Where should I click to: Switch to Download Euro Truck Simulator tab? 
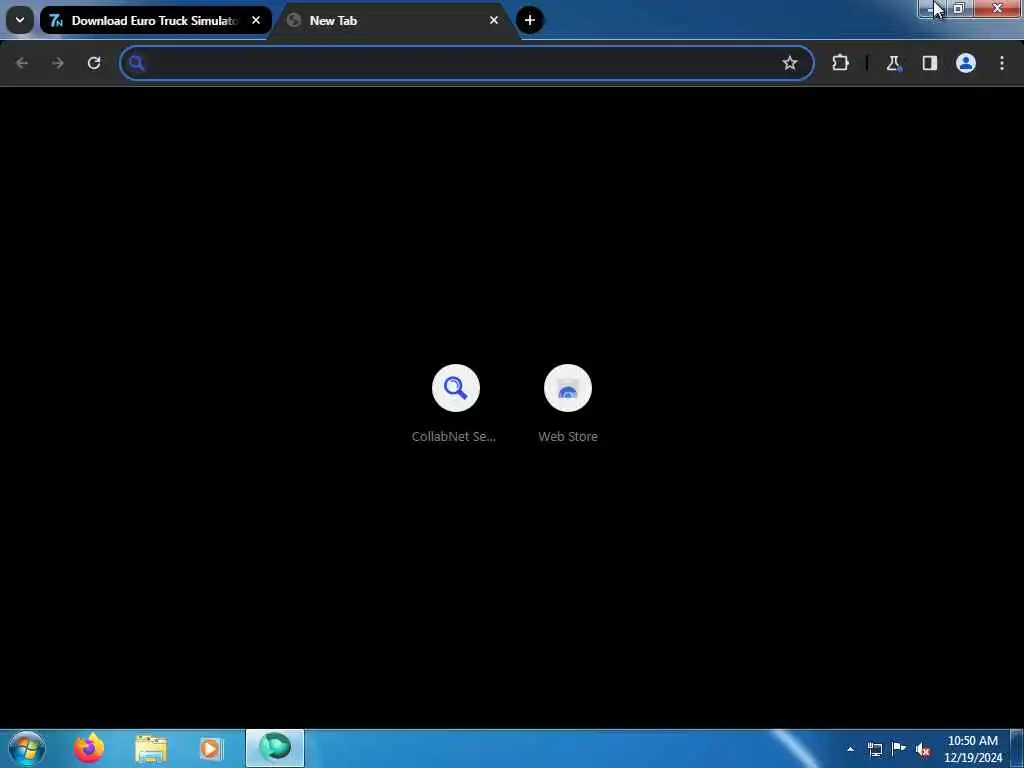pyautogui.click(x=155, y=20)
